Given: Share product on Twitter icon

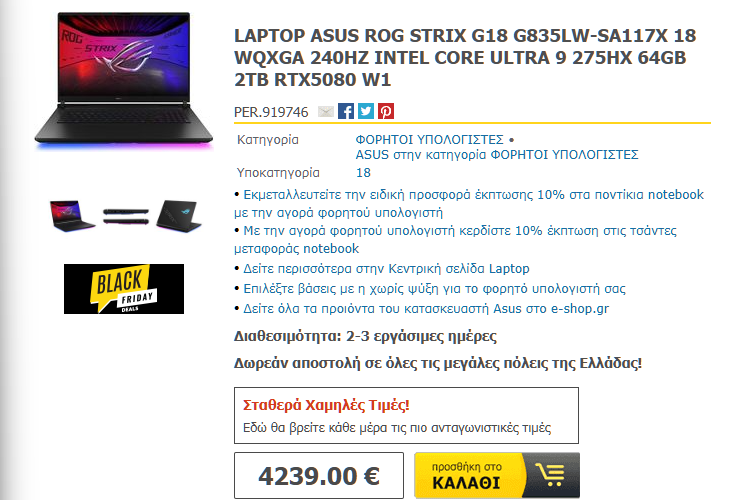Looking at the screenshot, I should pos(366,111).
